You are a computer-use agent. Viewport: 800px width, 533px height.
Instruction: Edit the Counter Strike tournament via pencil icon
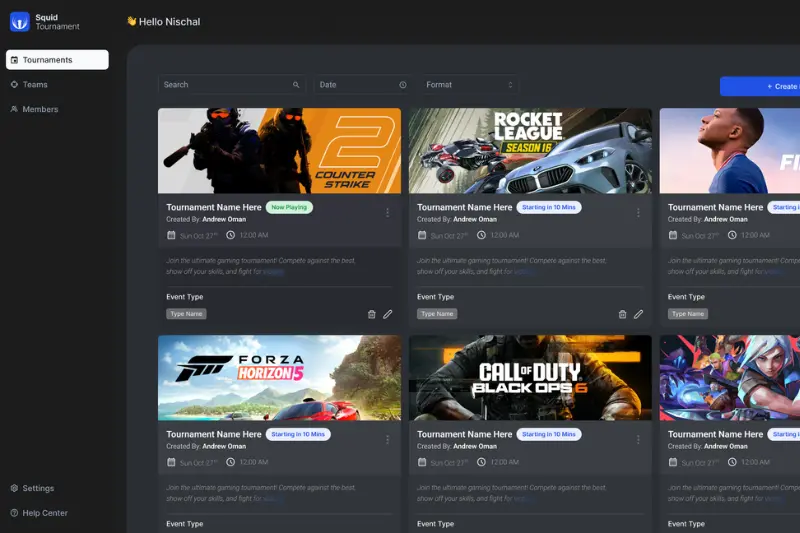point(388,314)
